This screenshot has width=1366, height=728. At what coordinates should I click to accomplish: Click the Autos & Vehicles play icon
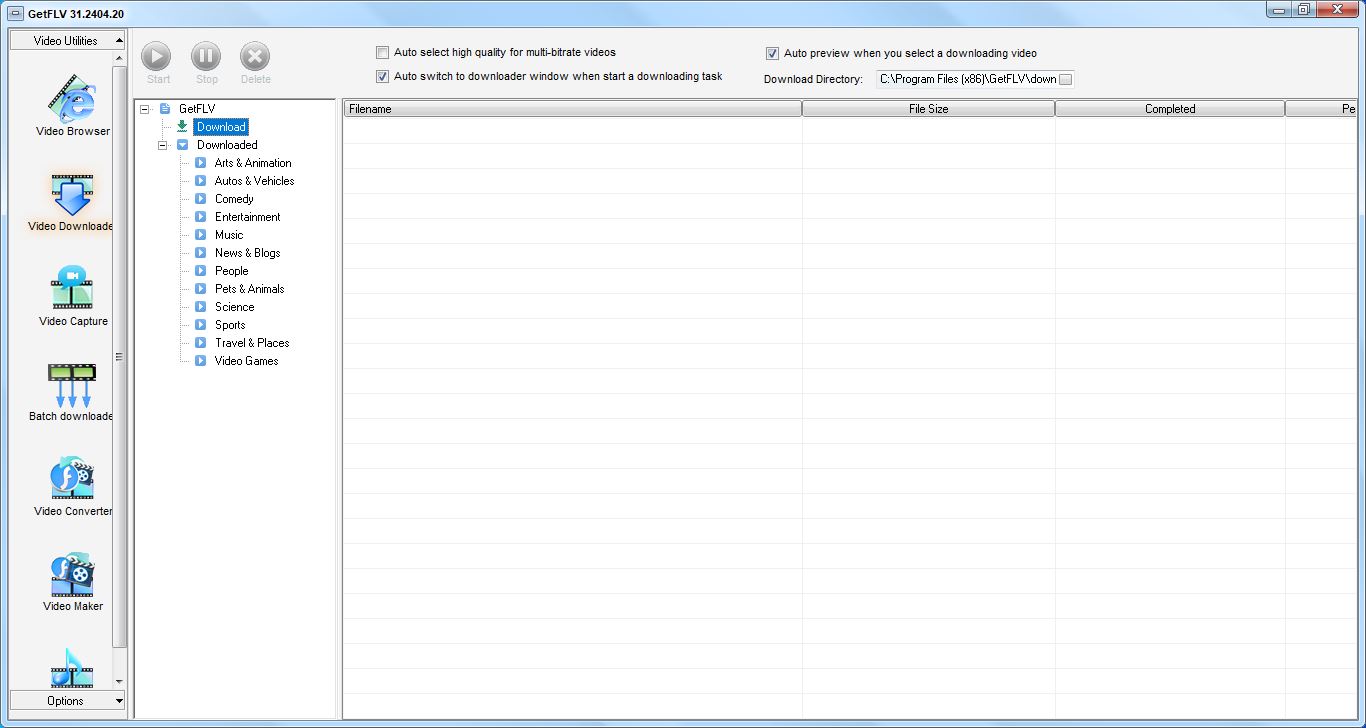[200, 181]
